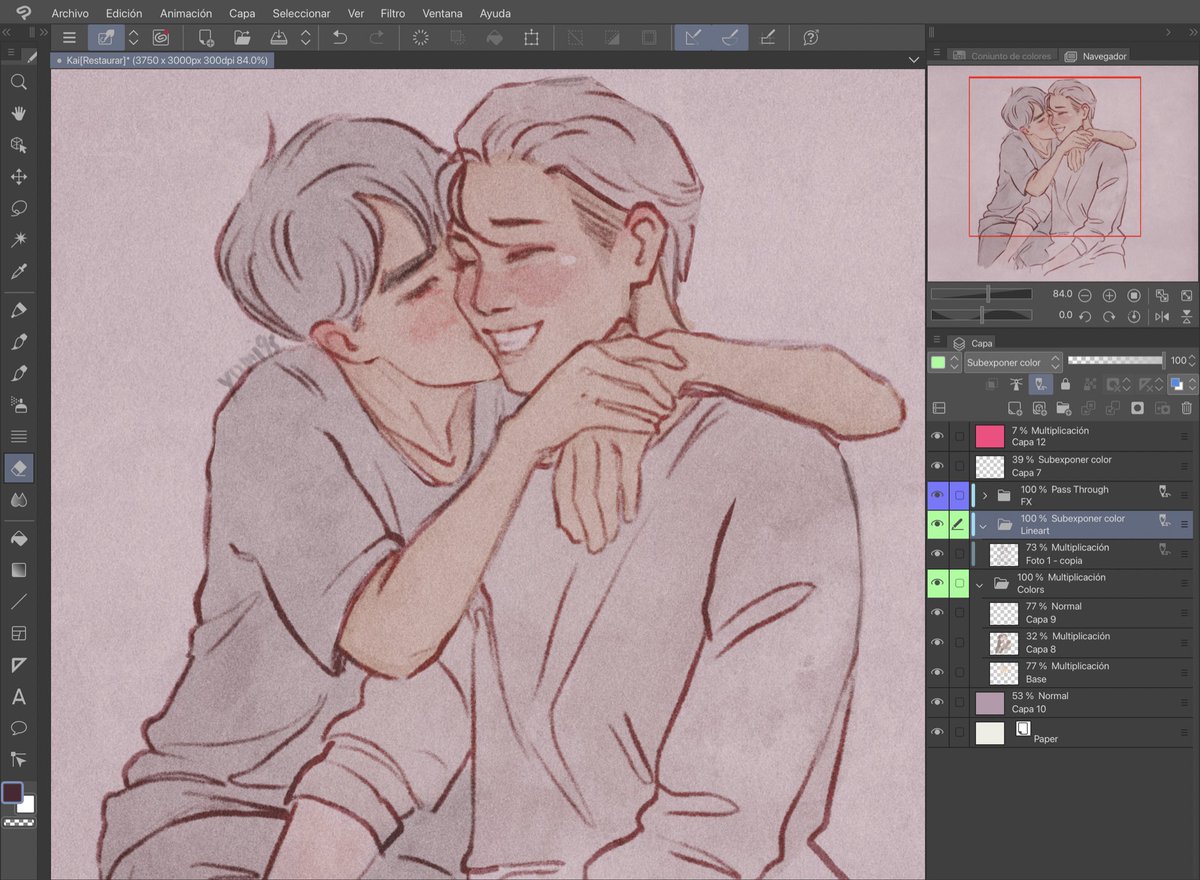Open layer palette color dropdown
1200x880 pixels.
pyautogui.click(x=944, y=362)
